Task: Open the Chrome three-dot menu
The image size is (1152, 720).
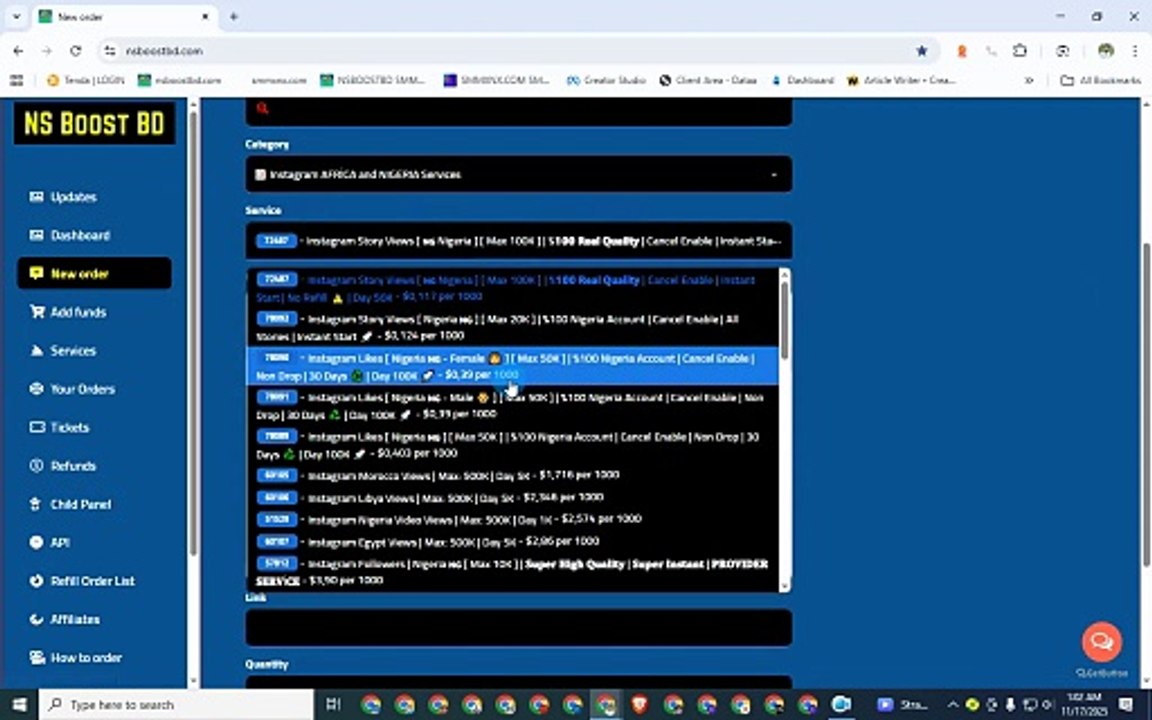Action: coord(1135,51)
